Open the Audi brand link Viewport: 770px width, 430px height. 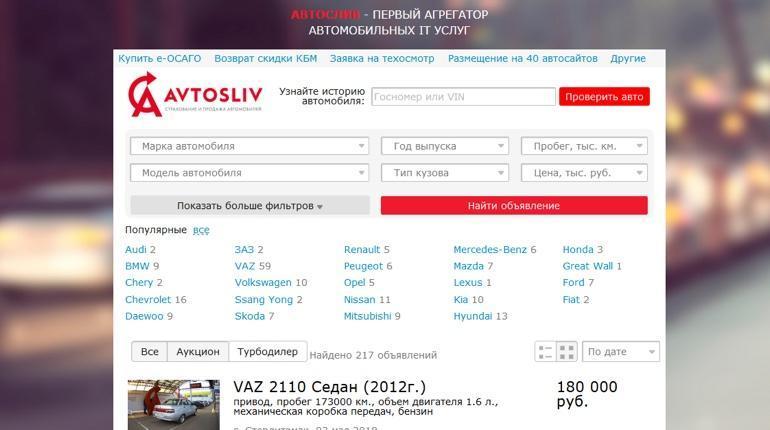click(136, 249)
